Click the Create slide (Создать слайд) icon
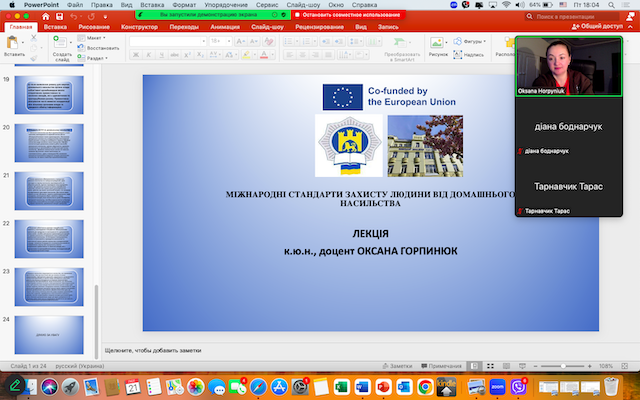The height and width of the screenshot is (400, 640). pos(60,42)
